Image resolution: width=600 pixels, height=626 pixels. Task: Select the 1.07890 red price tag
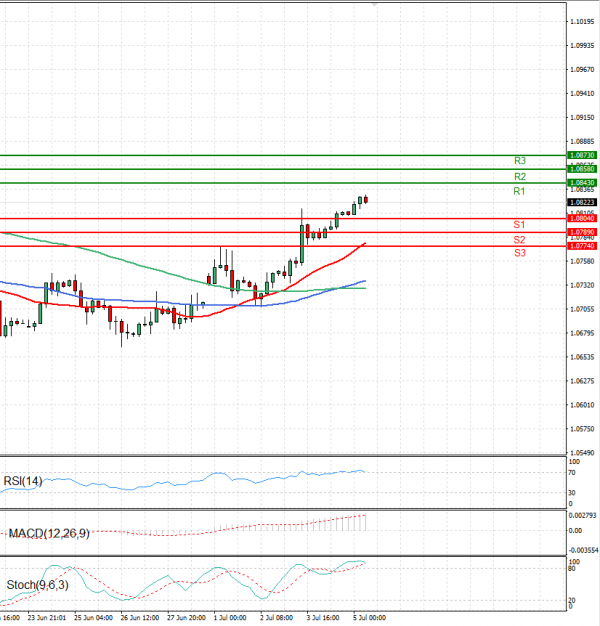pos(583,232)
